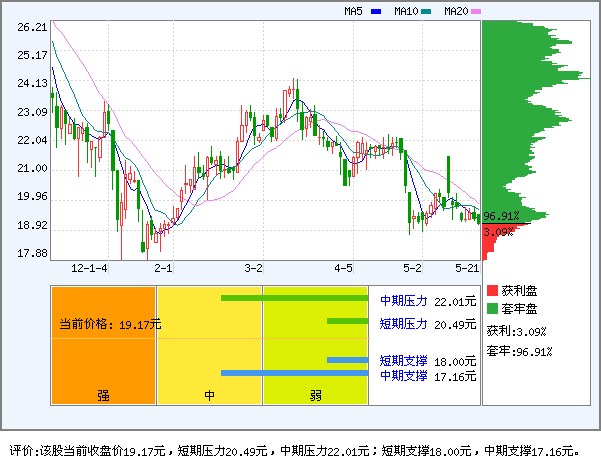Screen dimensions: 601x456
Task: Click the 3-2 date axis marker
Action: 254,269
